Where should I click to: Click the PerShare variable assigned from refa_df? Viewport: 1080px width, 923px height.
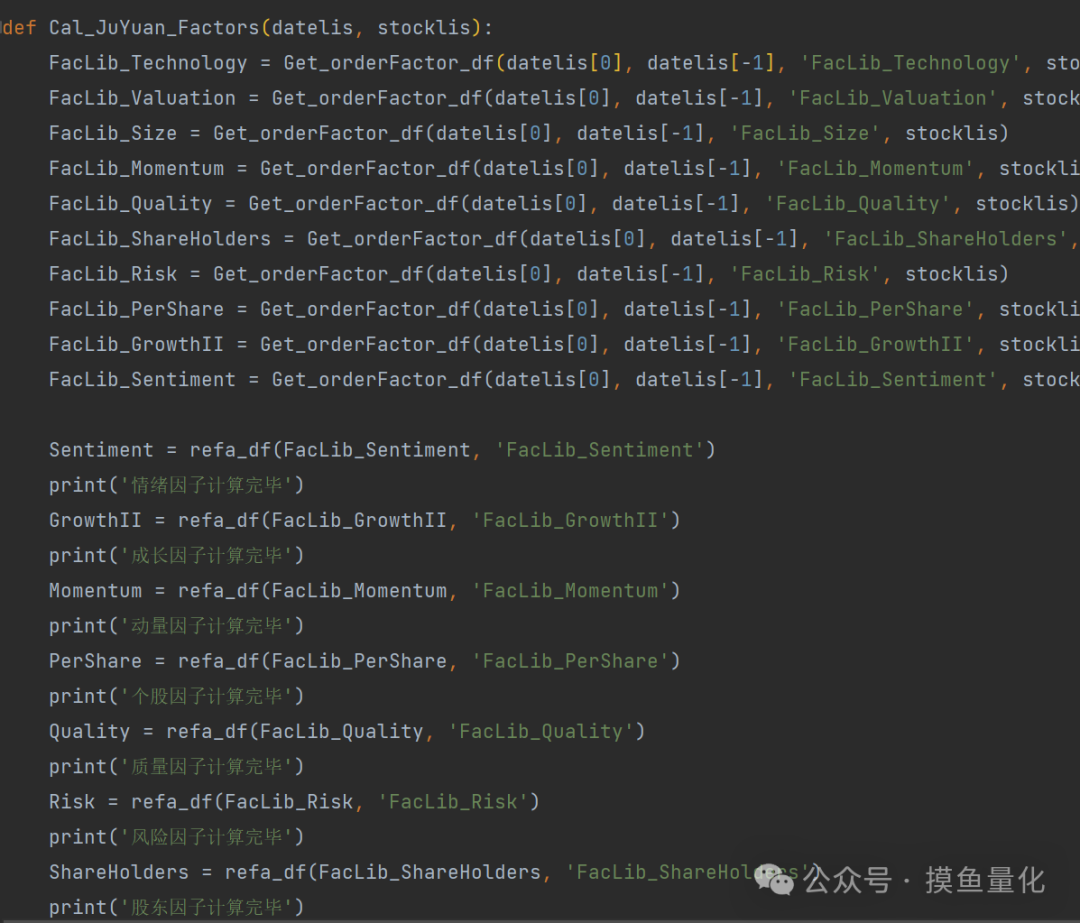pos(95,661)
